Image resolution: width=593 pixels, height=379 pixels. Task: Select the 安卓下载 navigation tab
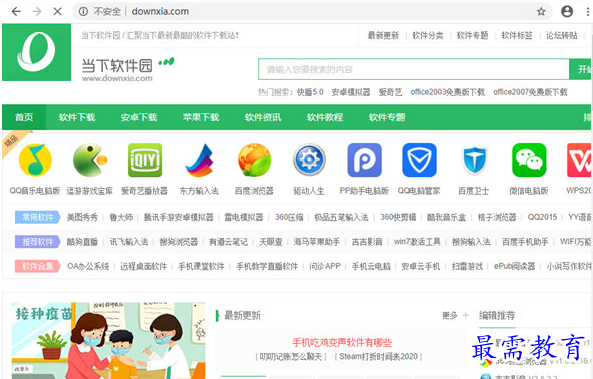139,117
